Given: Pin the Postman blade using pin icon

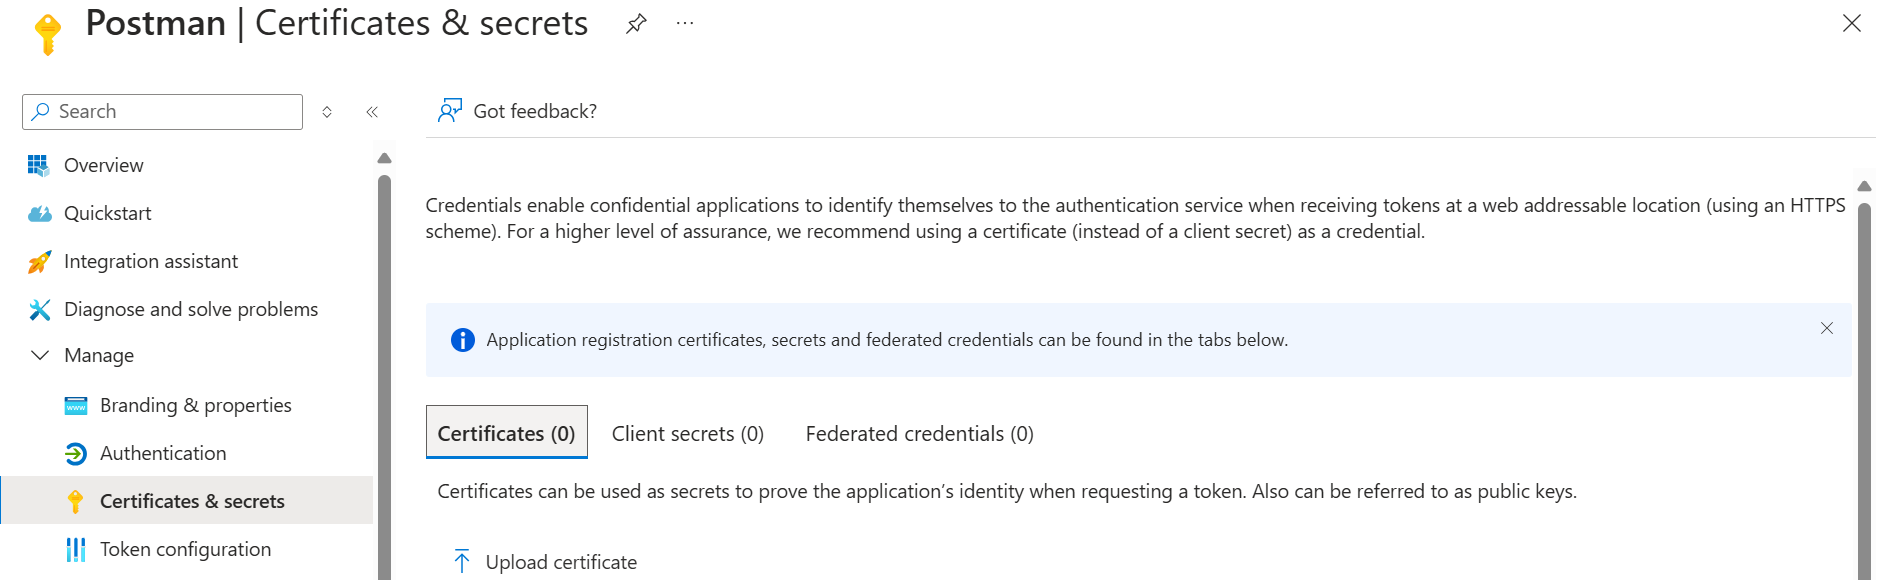Looking at the screenshot, I should pos(636,24).
